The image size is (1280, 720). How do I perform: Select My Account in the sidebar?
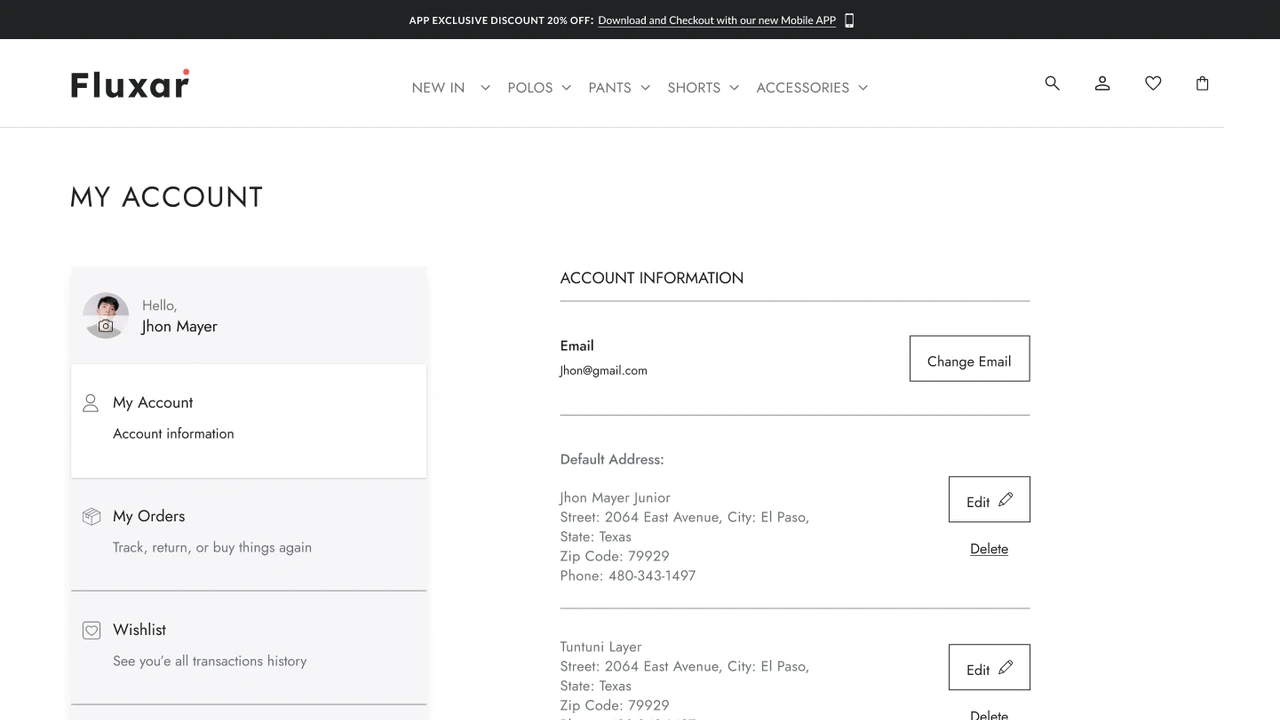249,420
